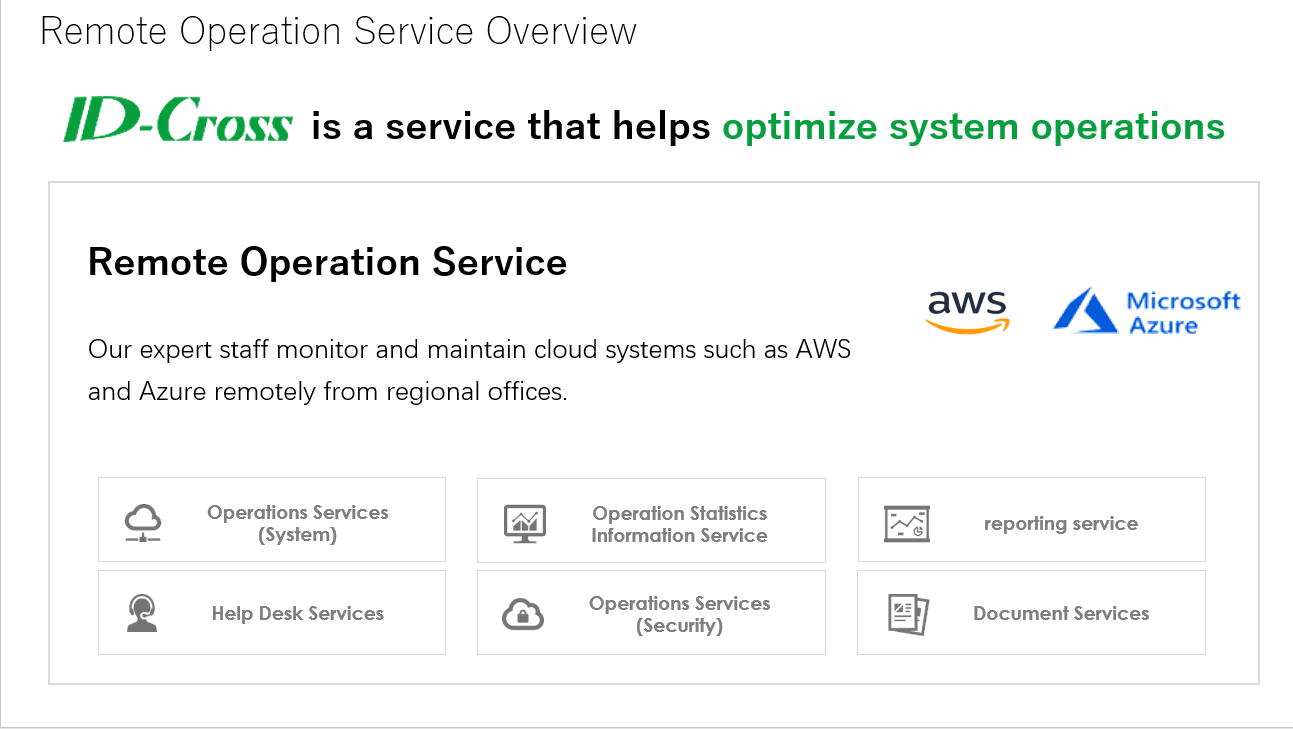This screenshot has height=729, width=1293.
Task: Click the cloud lock icon for Security operations
Action: coord(522,614)
